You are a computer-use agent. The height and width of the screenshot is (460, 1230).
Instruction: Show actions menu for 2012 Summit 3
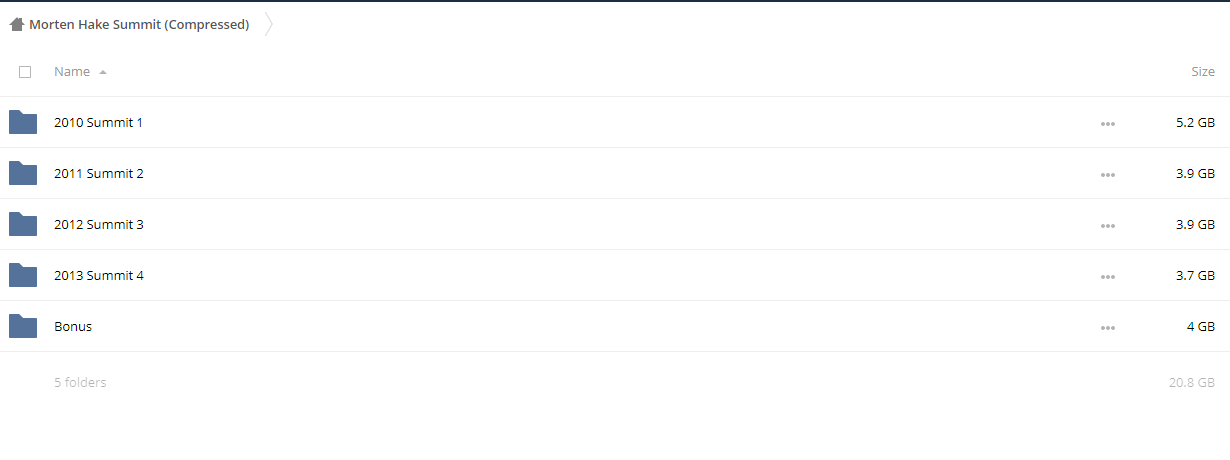(1107, 226)
